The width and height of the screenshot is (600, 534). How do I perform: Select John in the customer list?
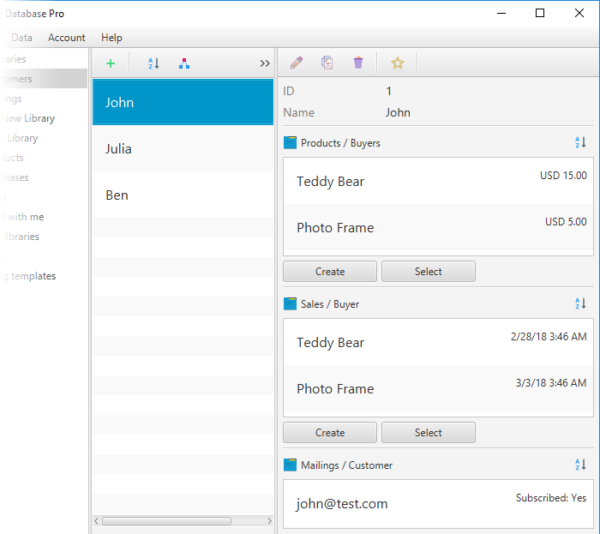[x=183, y=102]
